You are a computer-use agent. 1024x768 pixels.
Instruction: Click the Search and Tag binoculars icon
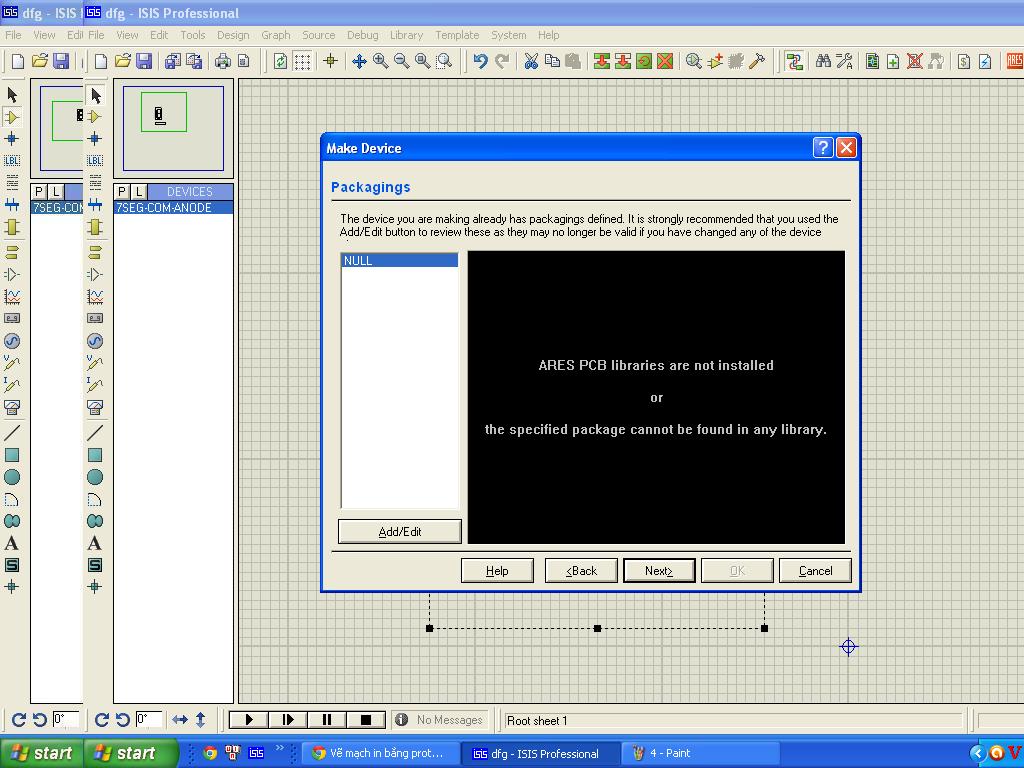click(823, 61)
